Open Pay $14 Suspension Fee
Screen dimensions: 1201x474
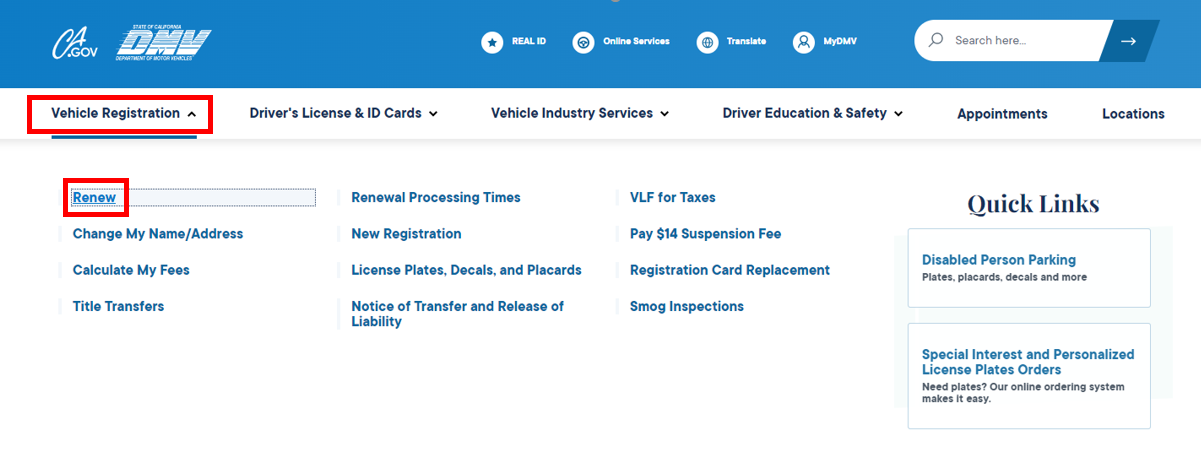[x=706, y=234]
